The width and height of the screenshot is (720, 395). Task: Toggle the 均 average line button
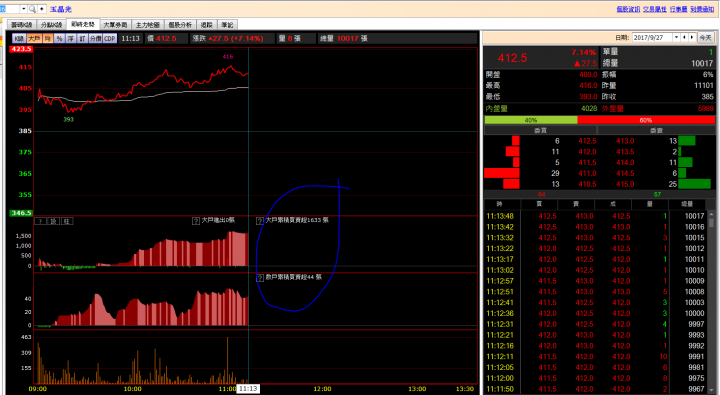pos(48,39)
